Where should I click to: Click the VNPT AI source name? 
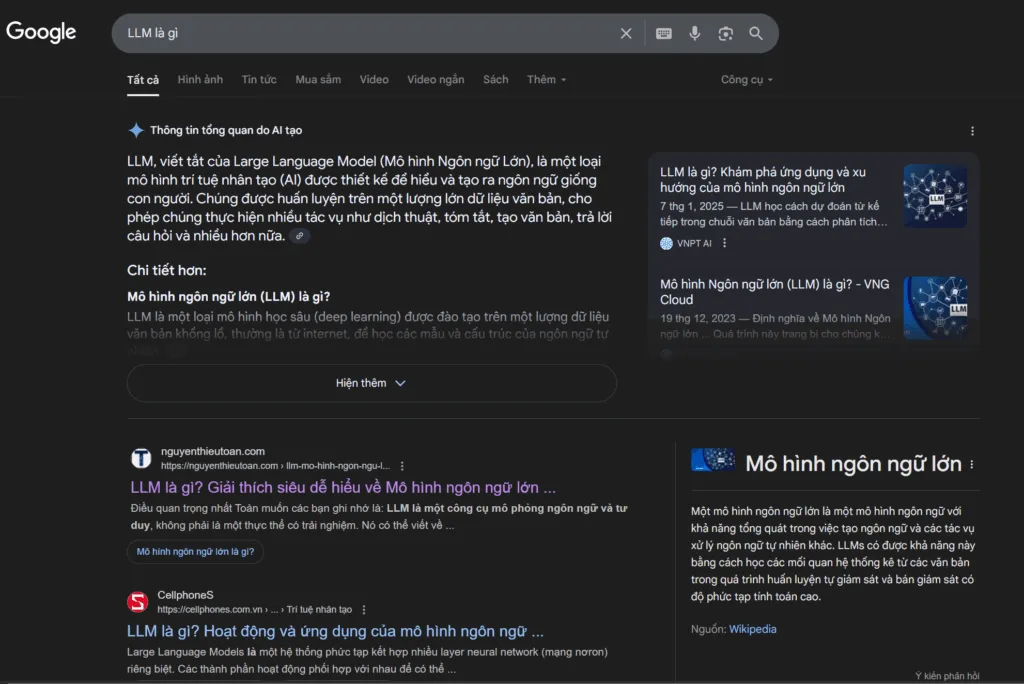(x=694, y=243)
